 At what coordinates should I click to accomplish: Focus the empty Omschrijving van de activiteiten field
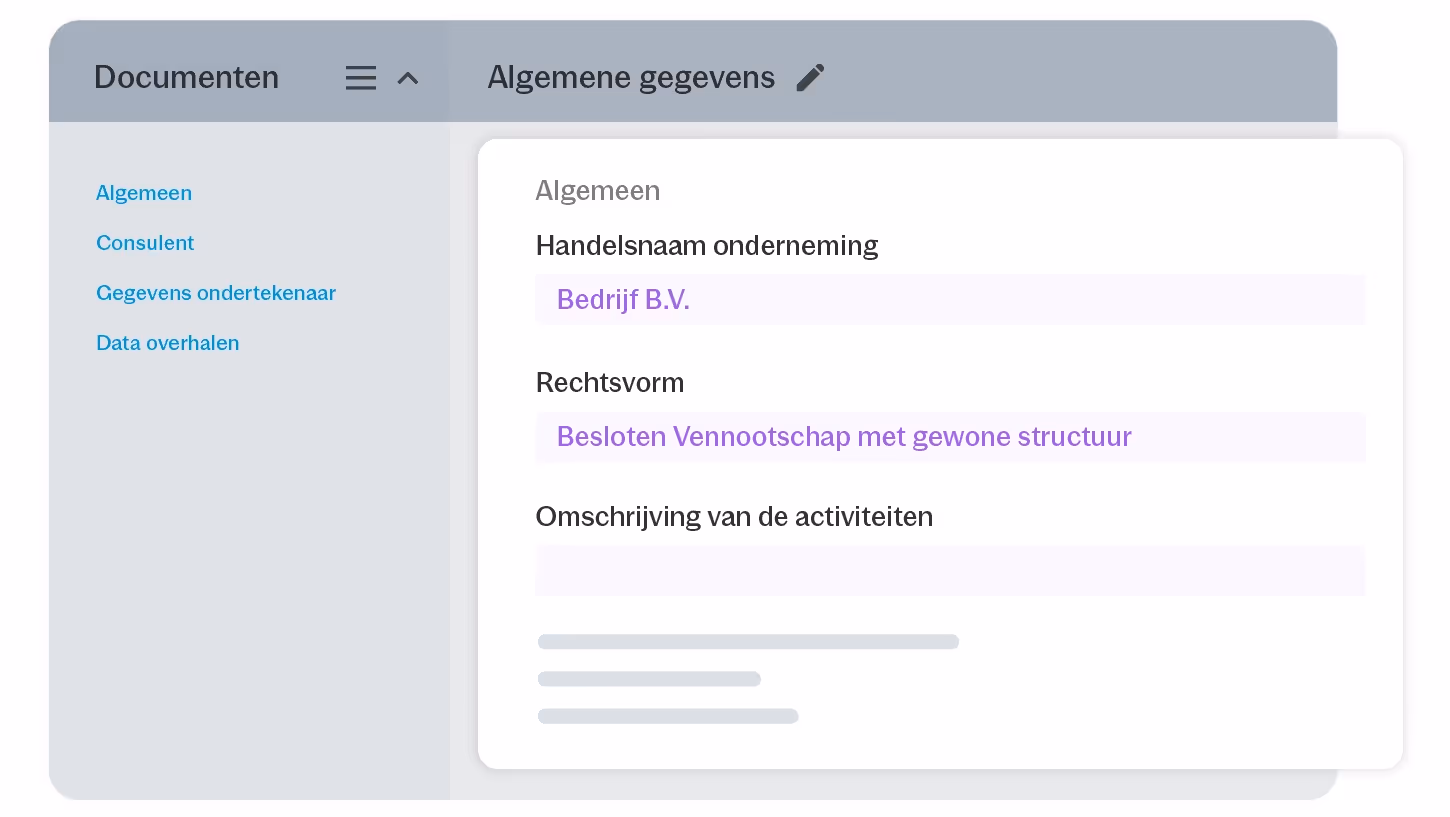coord(950,571)
